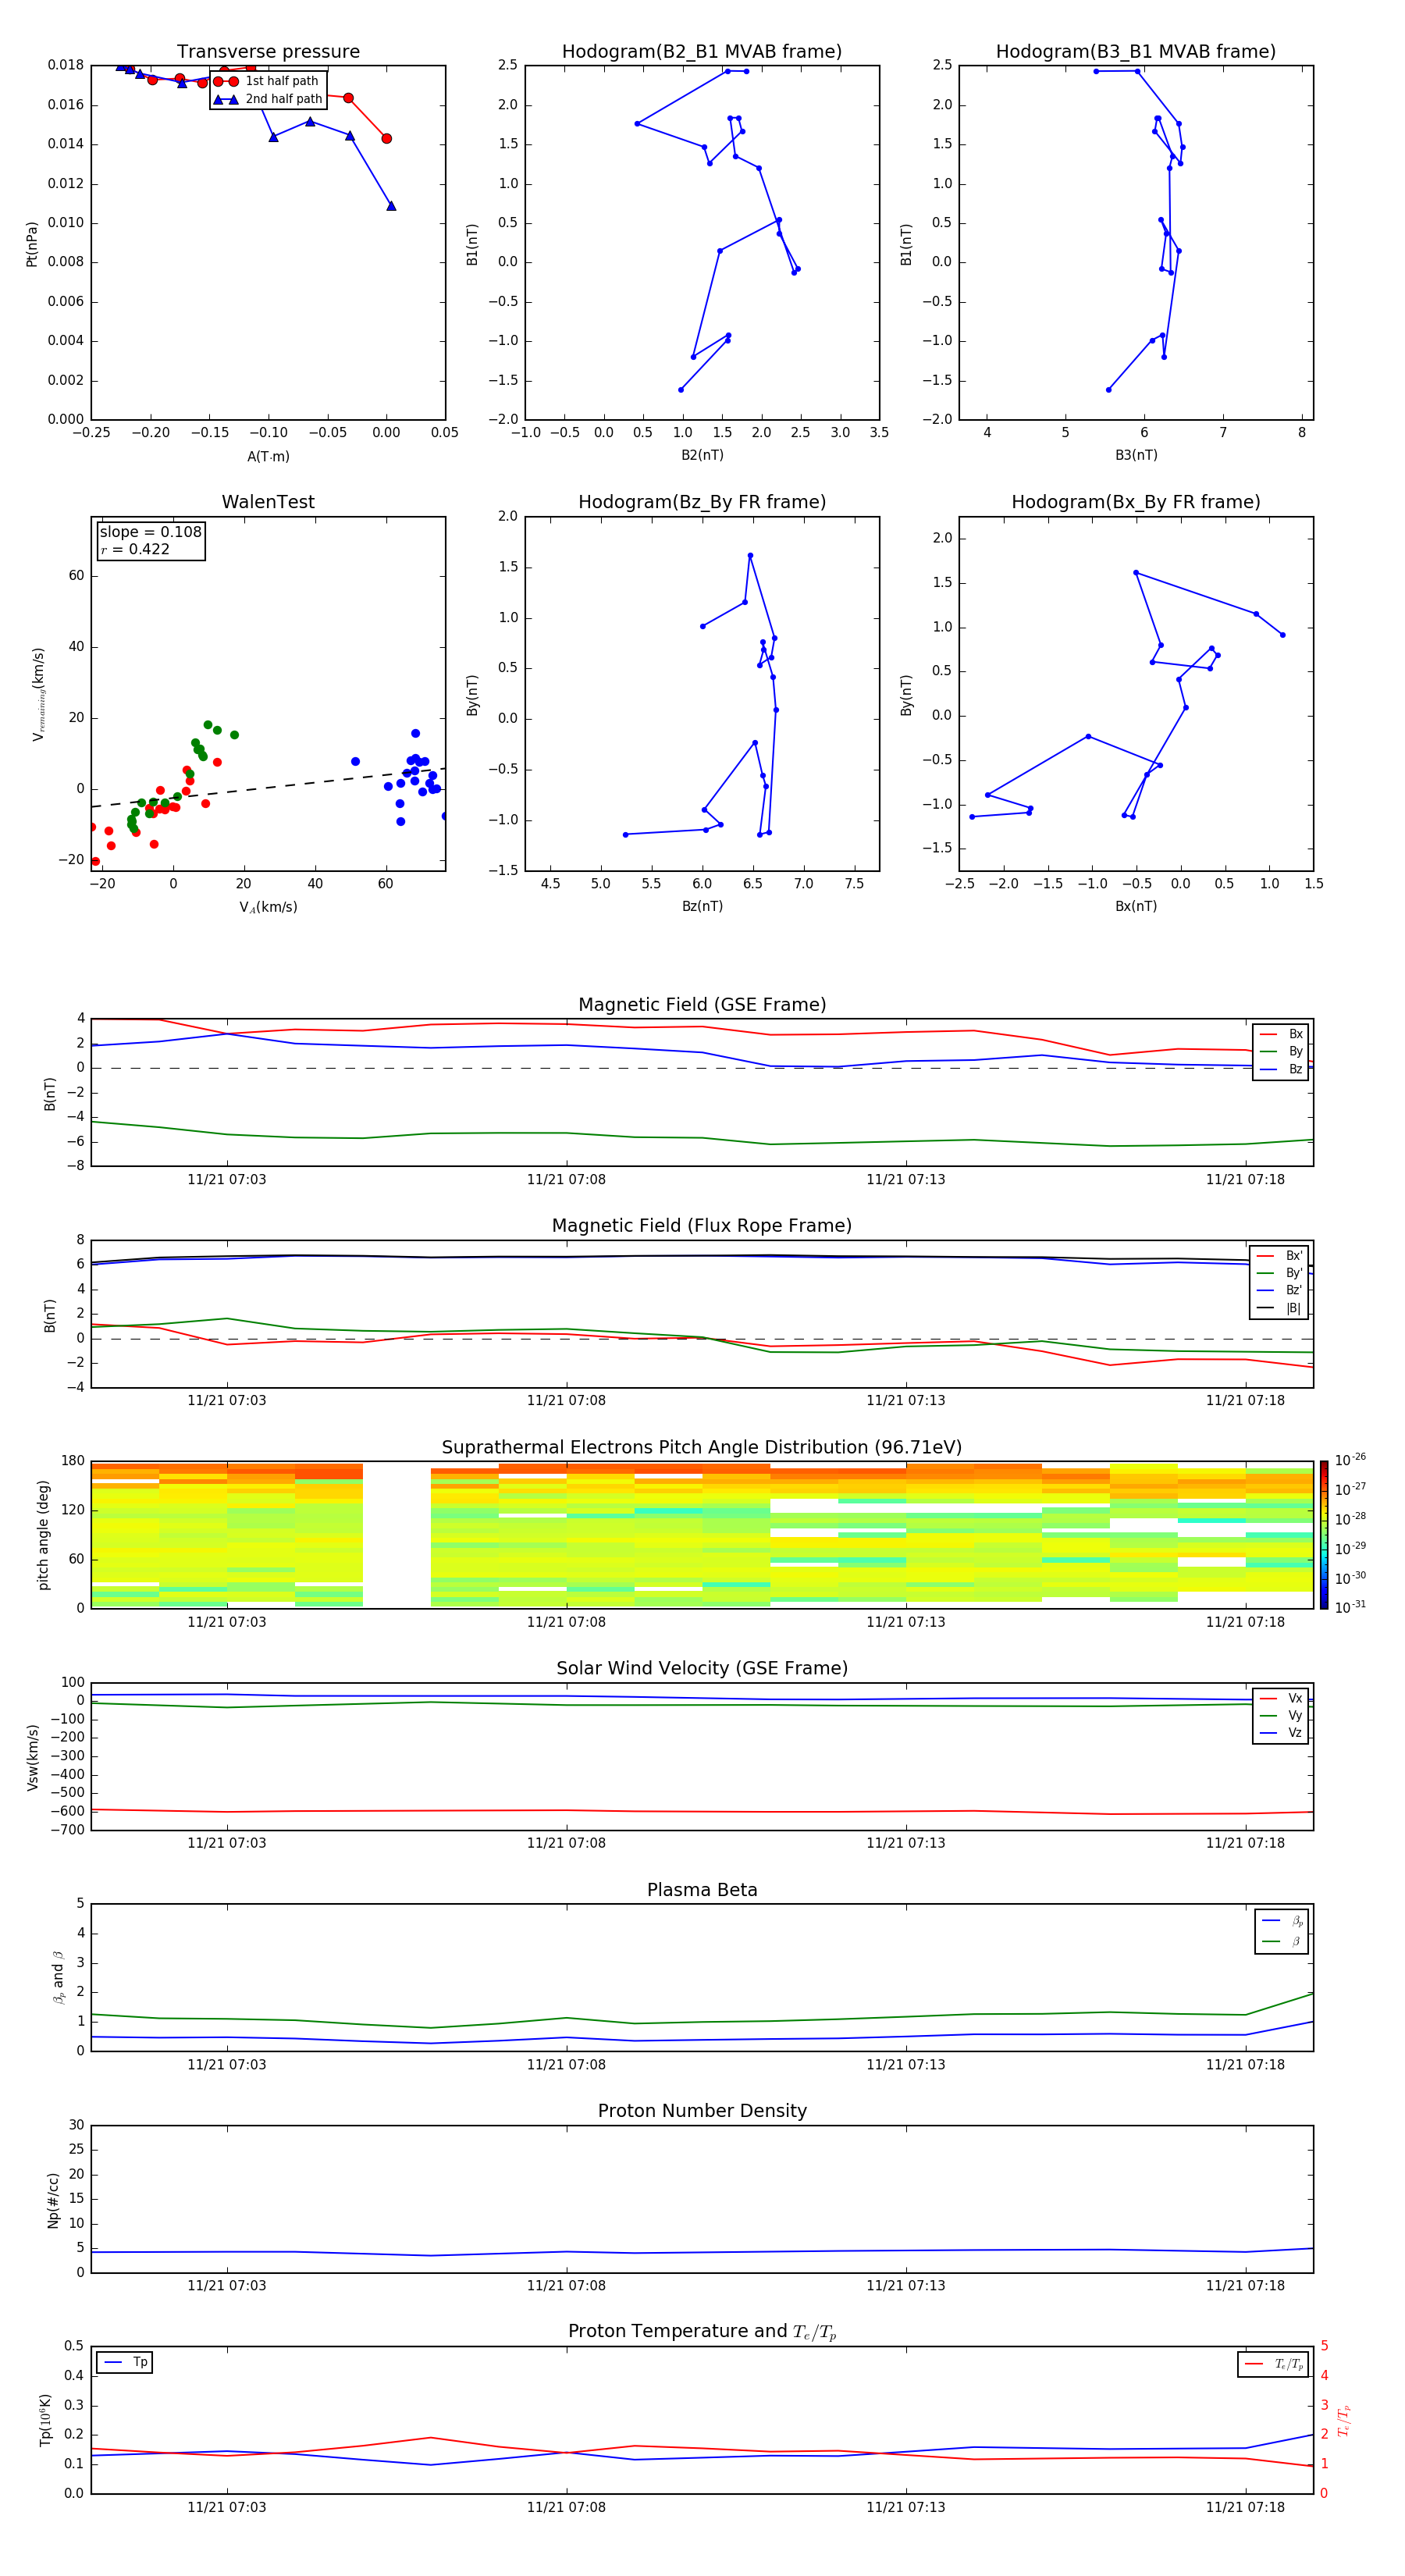Click the 'Vsw(km/s)' y-axis label

coord(33,1757)
